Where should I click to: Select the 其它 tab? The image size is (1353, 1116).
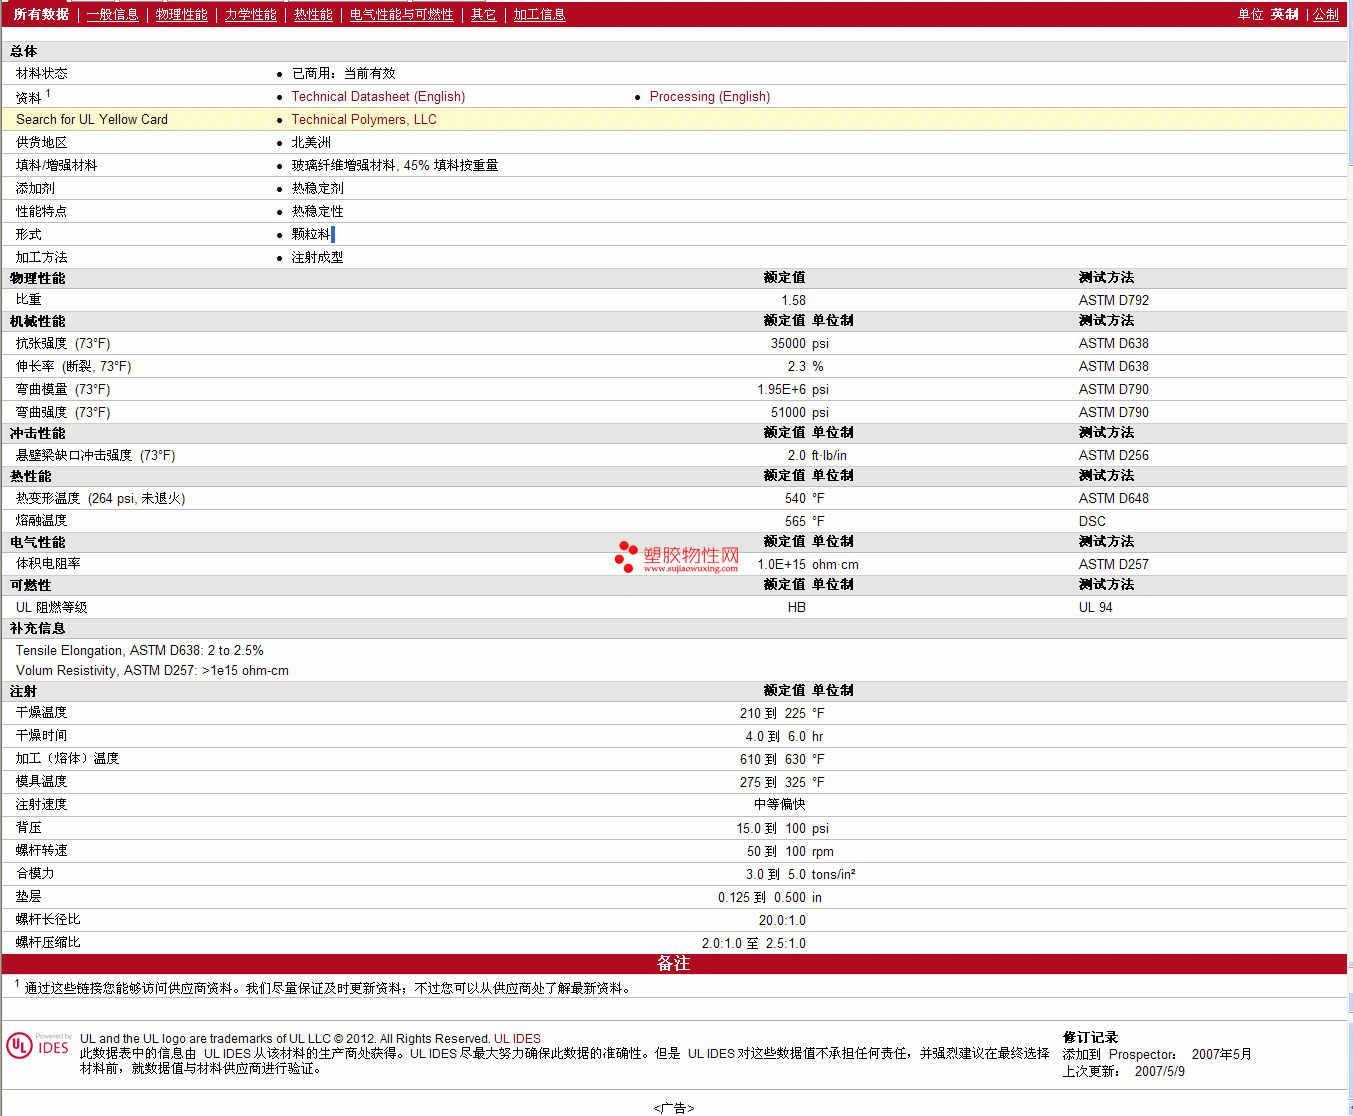tap(483, 14)
